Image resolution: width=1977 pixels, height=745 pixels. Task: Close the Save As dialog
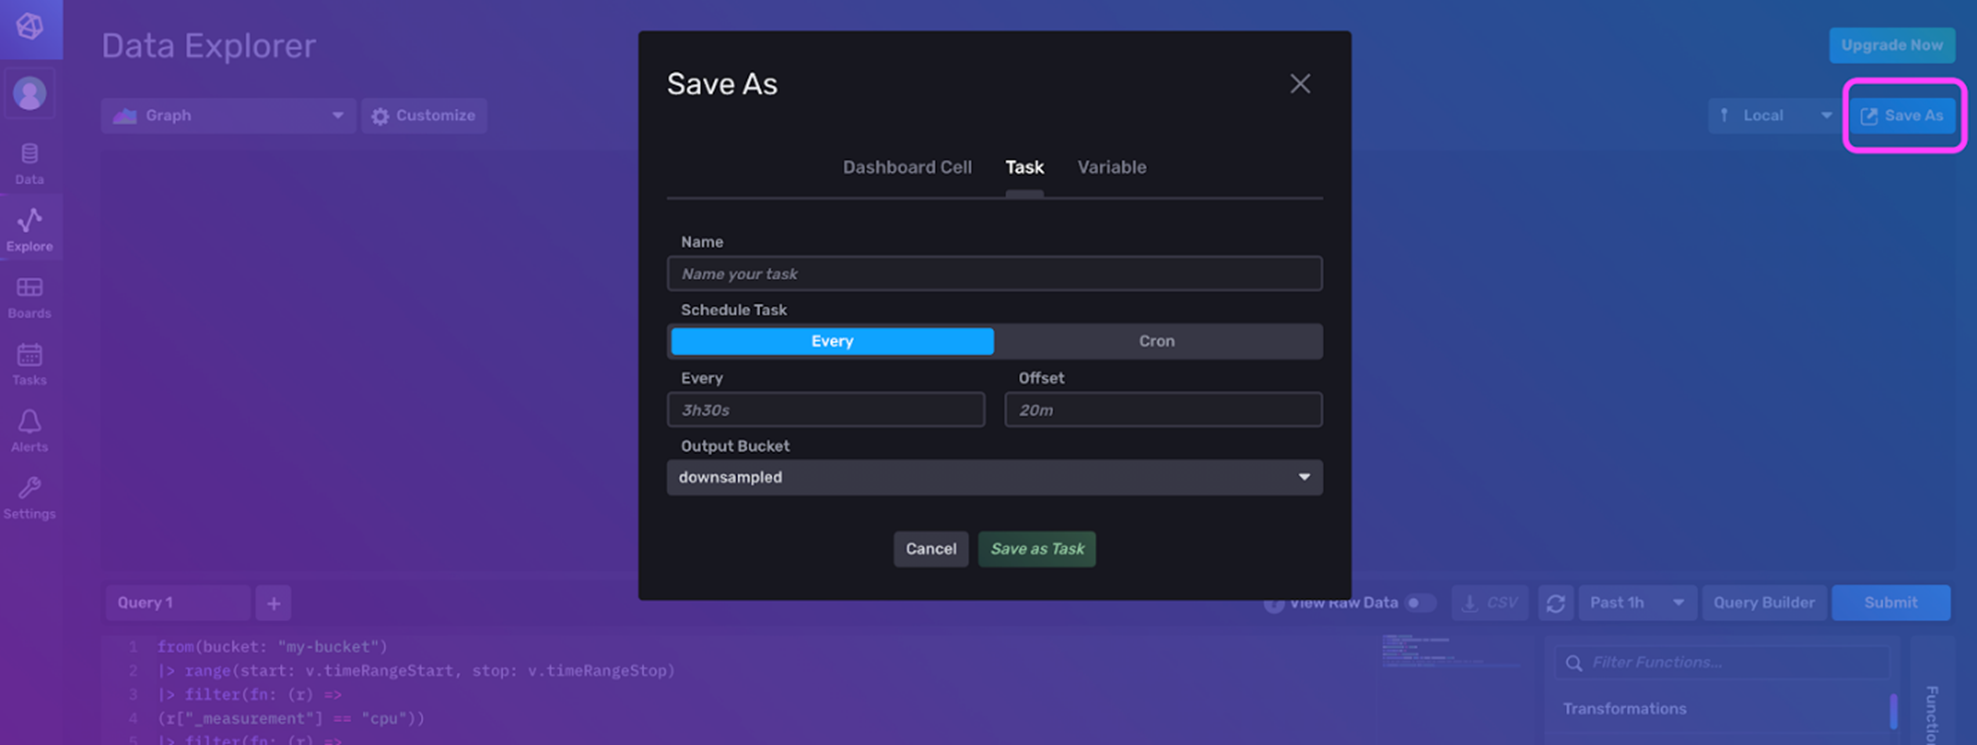click(1299, 84)
